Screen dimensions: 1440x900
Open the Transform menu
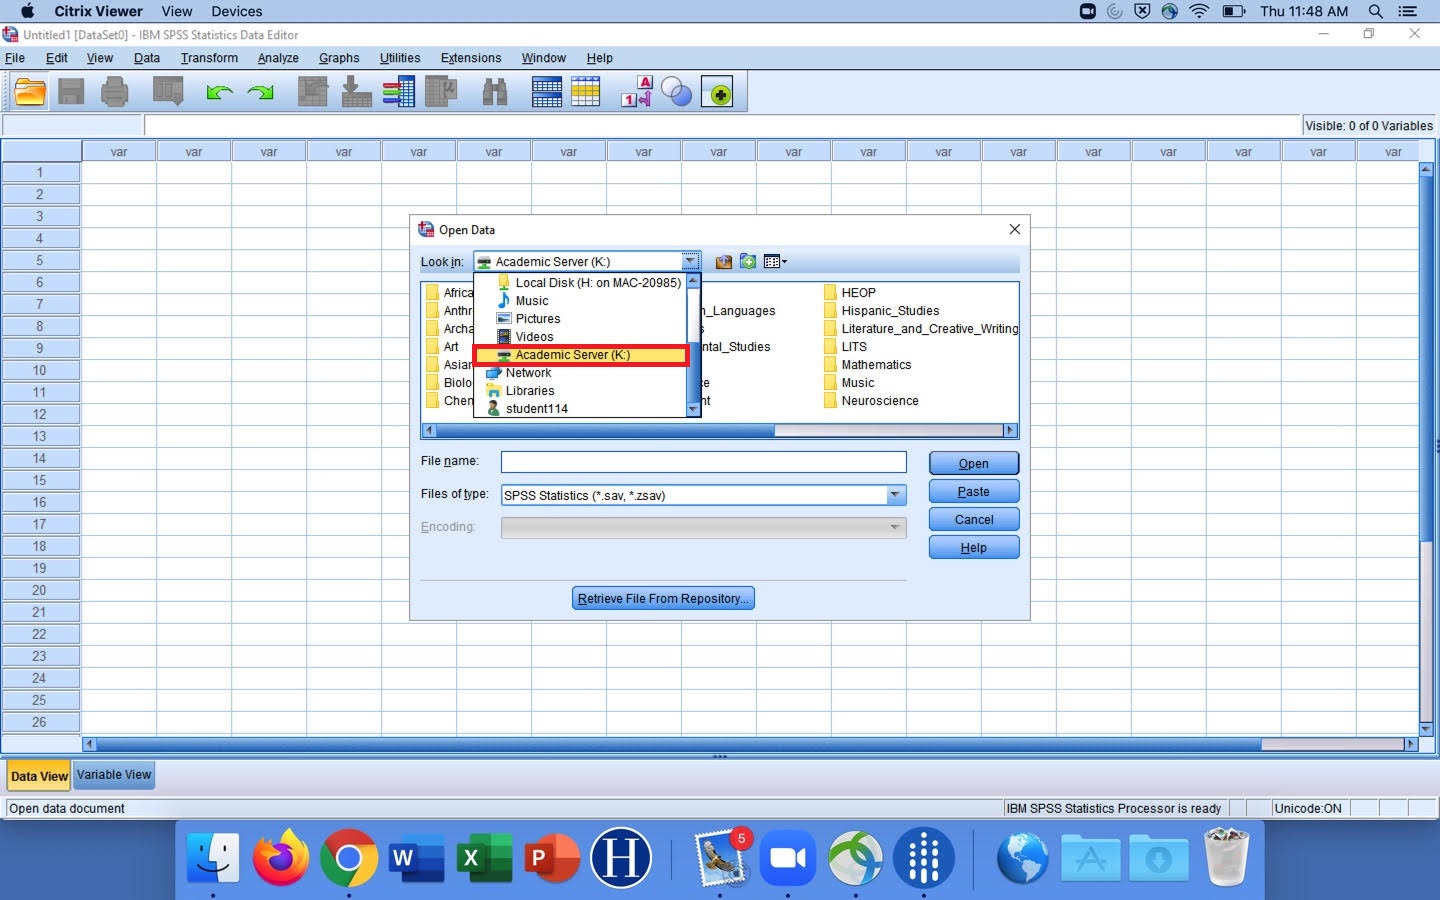(209, 58)
